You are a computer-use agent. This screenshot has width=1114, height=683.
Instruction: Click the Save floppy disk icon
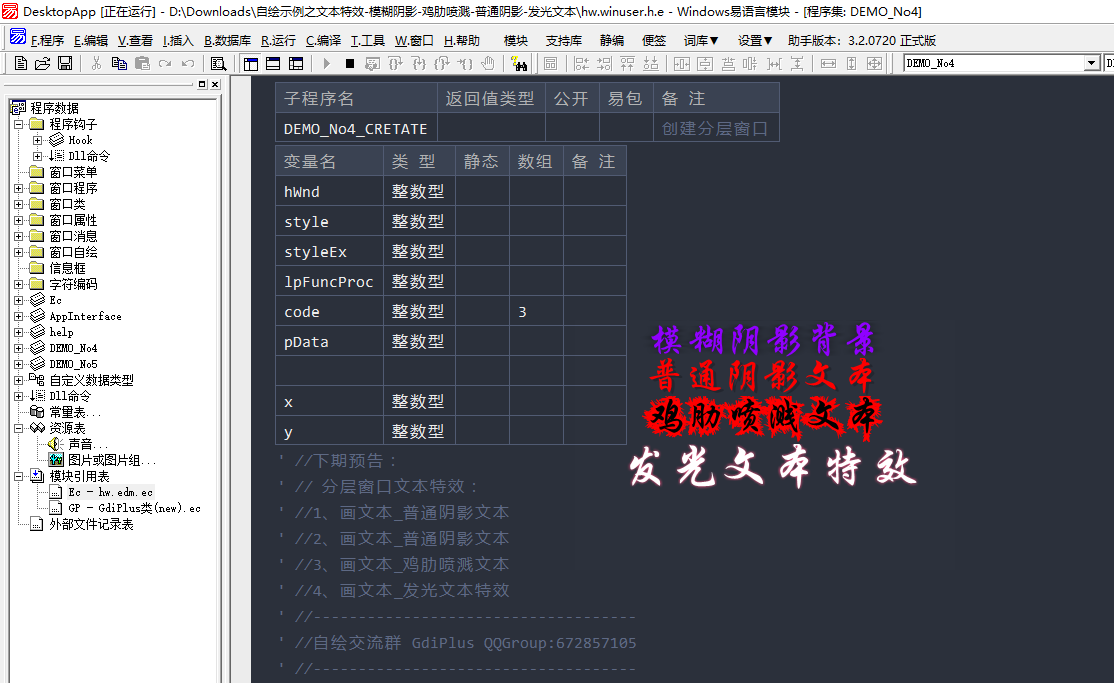pos(65,63)
